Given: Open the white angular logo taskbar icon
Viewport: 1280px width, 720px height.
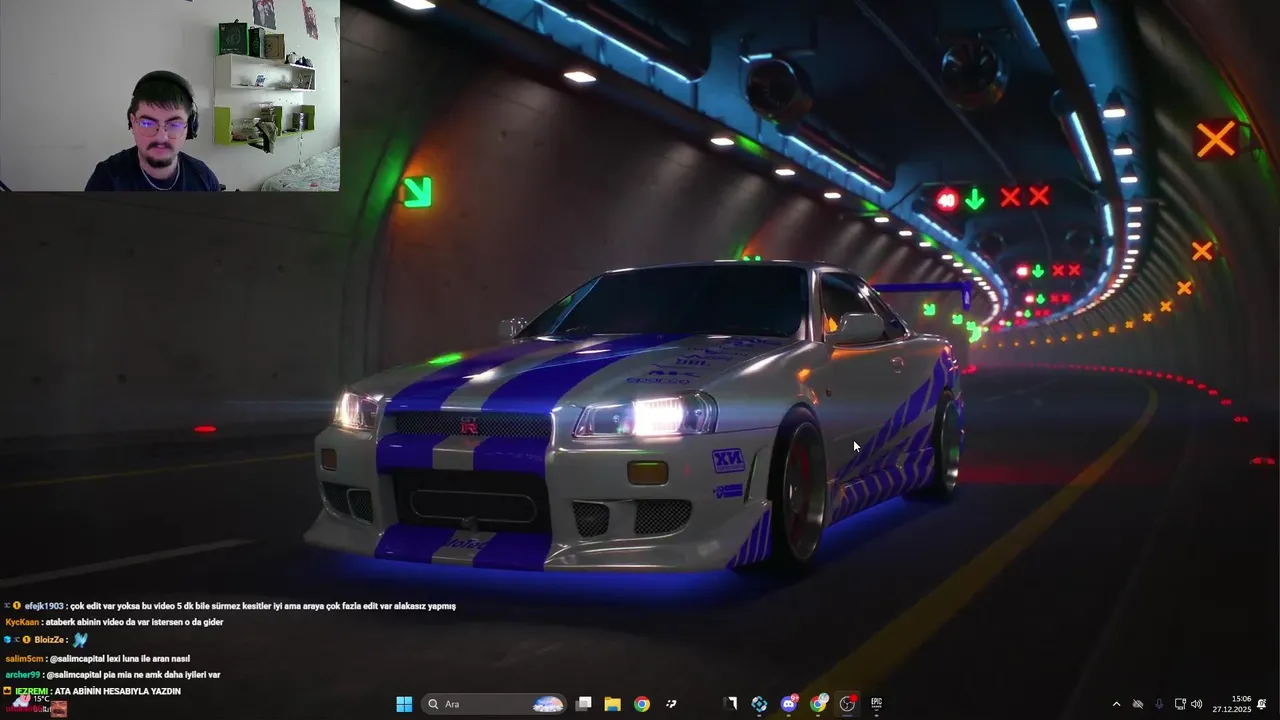Looking at the screenshot, I should [x=731, y=704].
